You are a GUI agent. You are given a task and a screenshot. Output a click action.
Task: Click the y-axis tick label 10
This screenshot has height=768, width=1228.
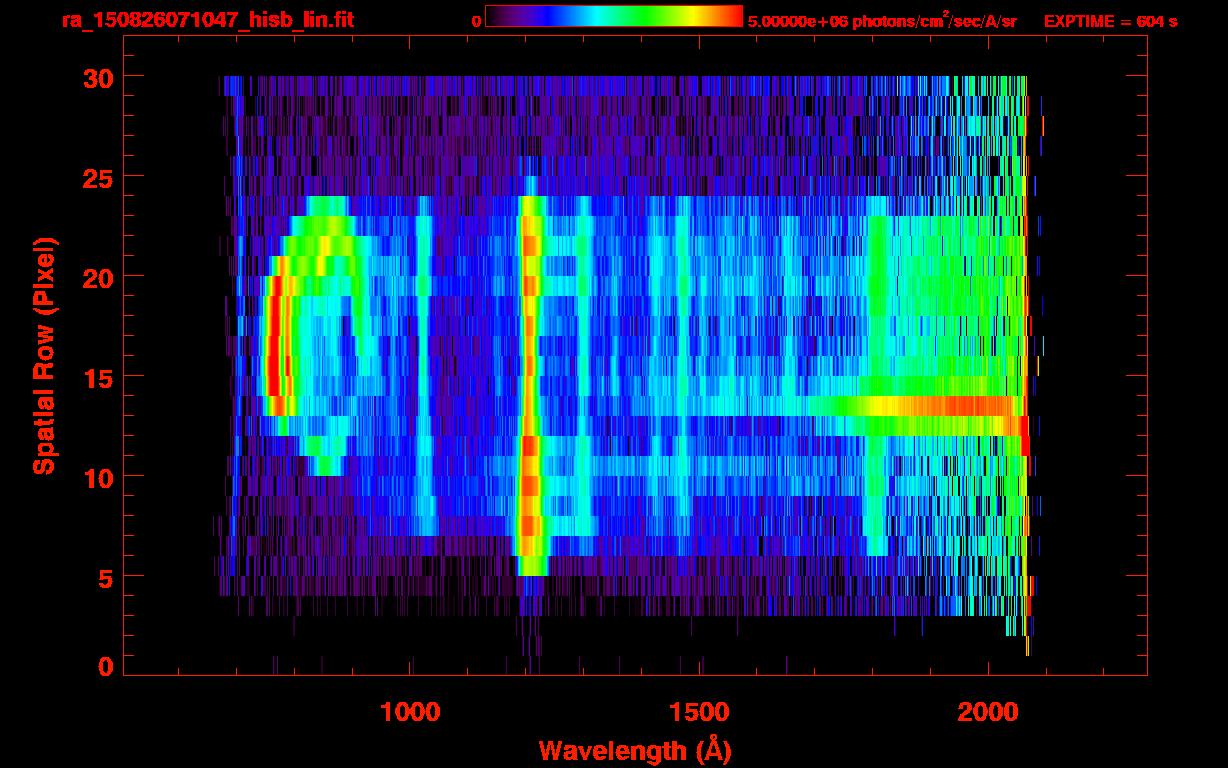[x=97, y=477]
